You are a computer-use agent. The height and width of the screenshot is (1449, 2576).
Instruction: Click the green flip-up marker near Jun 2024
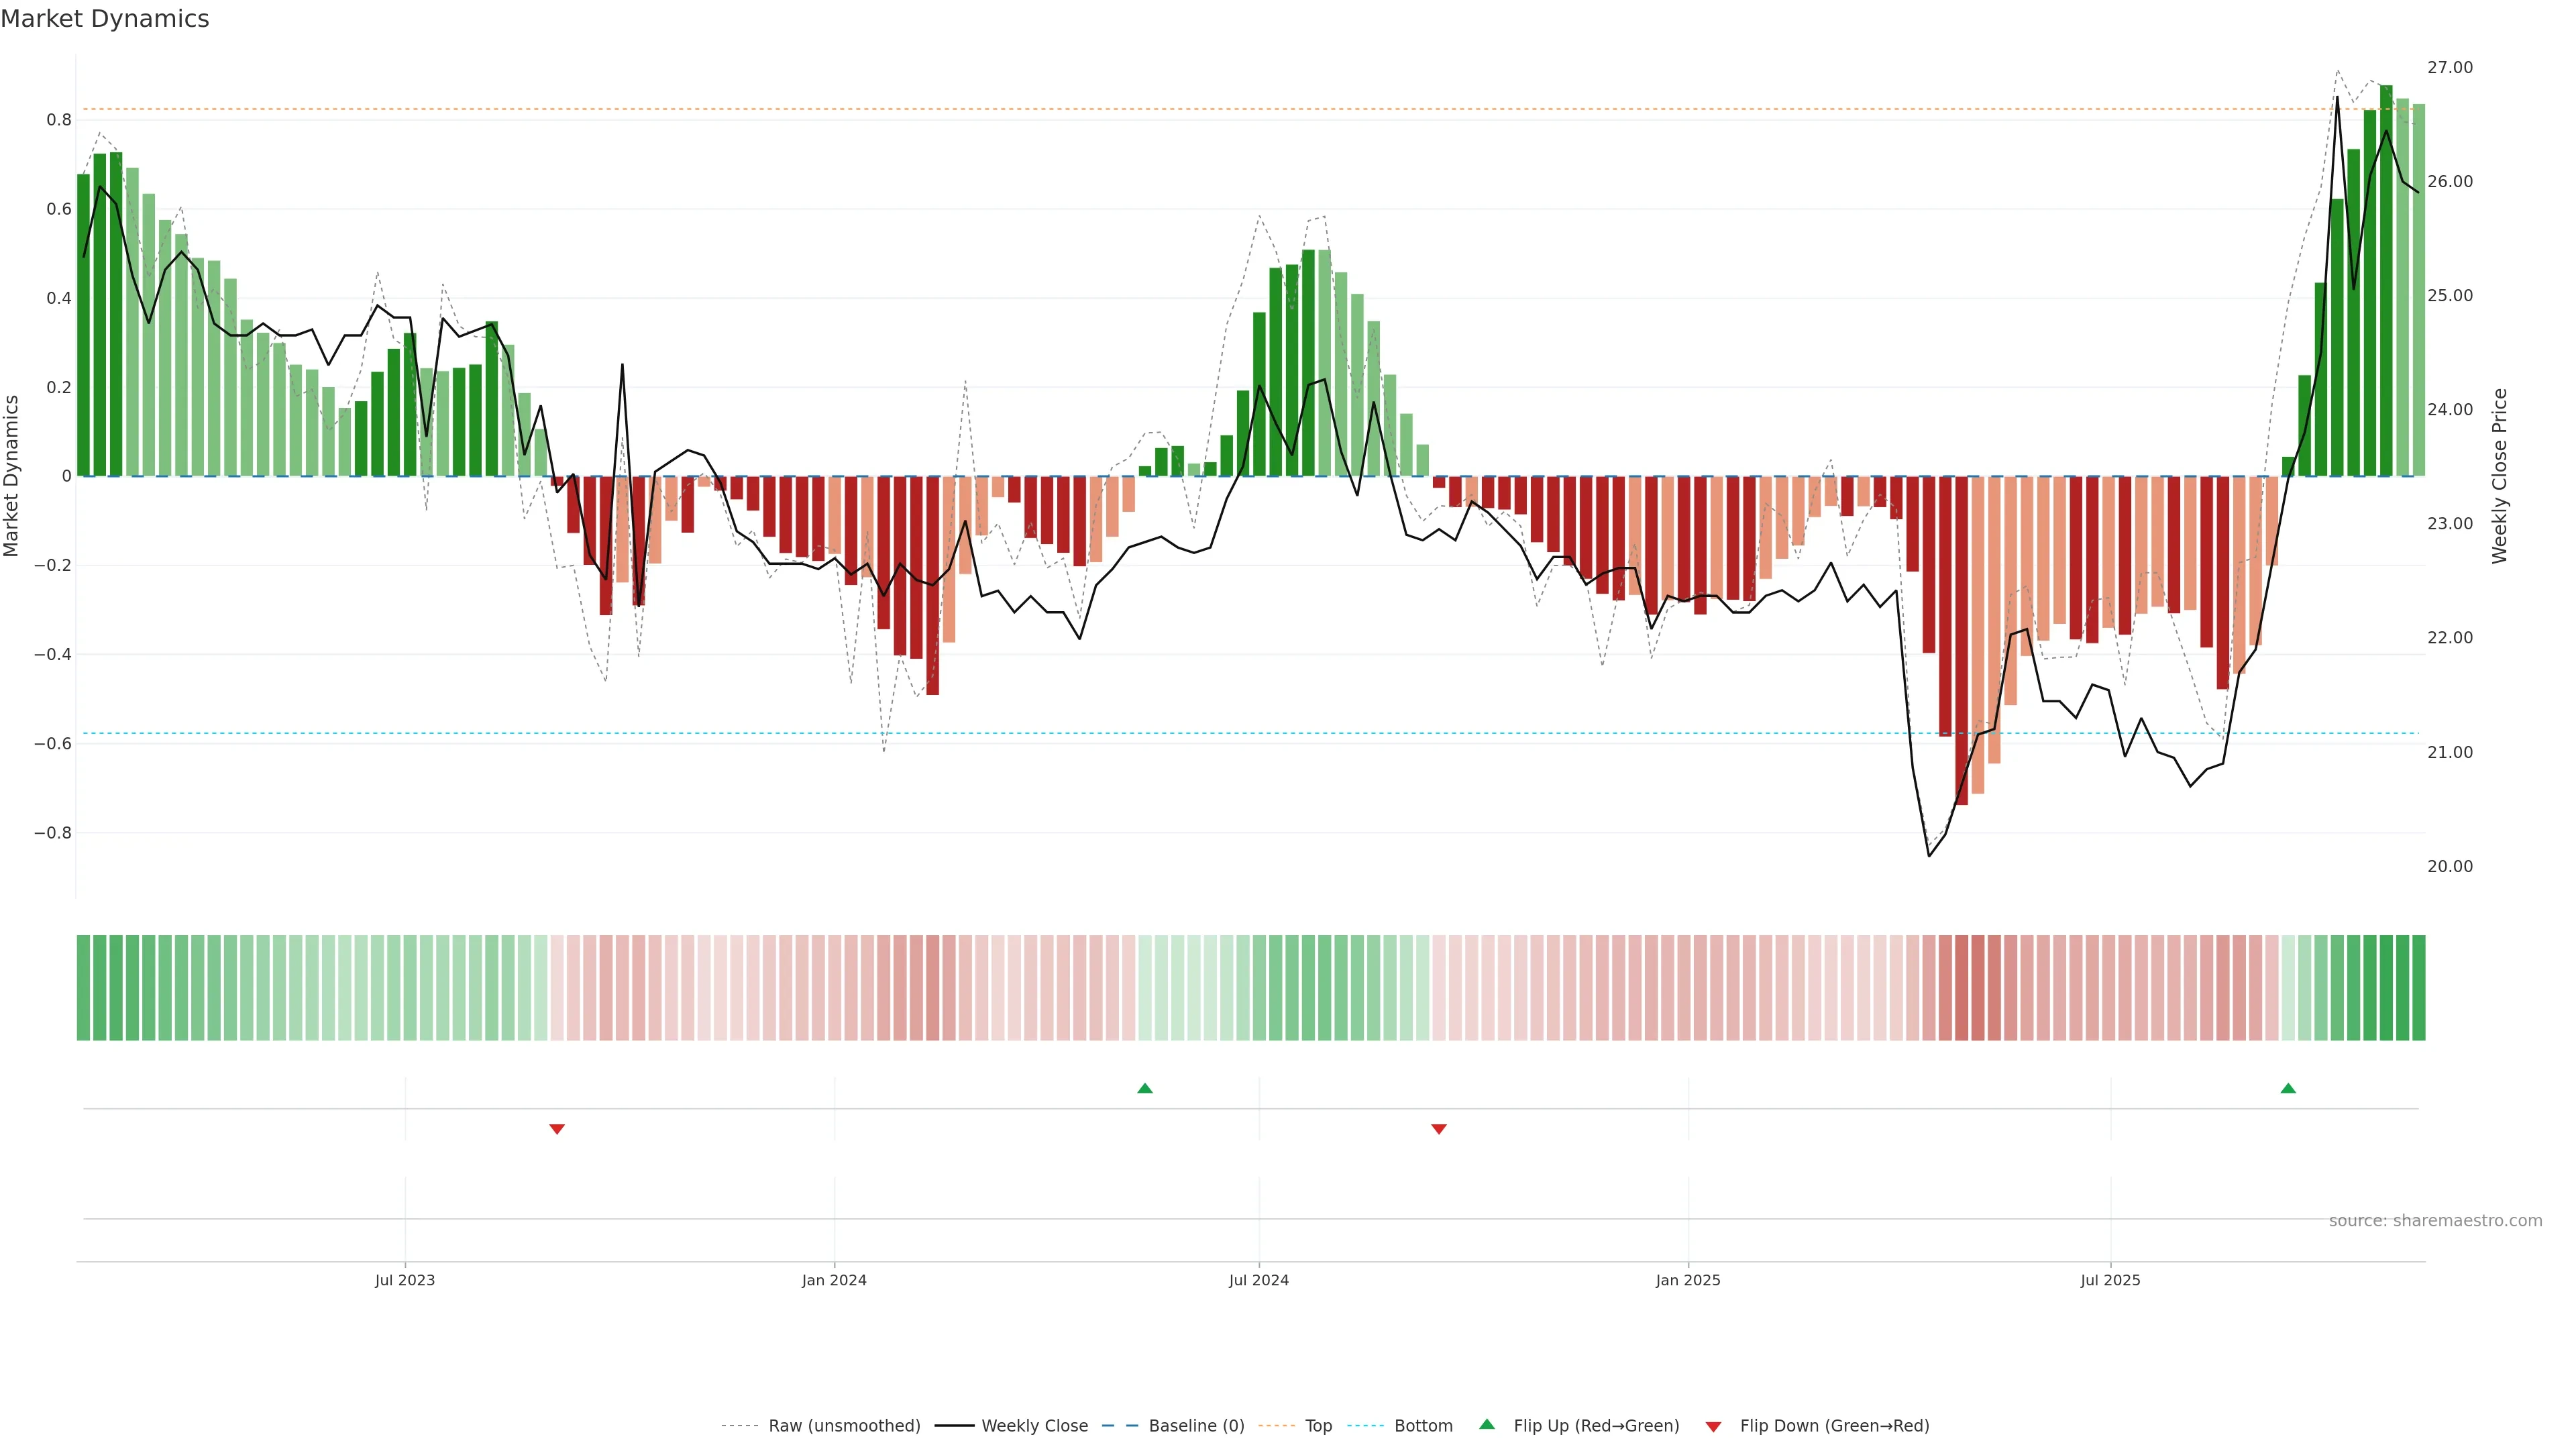[x=1145, y=1088]
